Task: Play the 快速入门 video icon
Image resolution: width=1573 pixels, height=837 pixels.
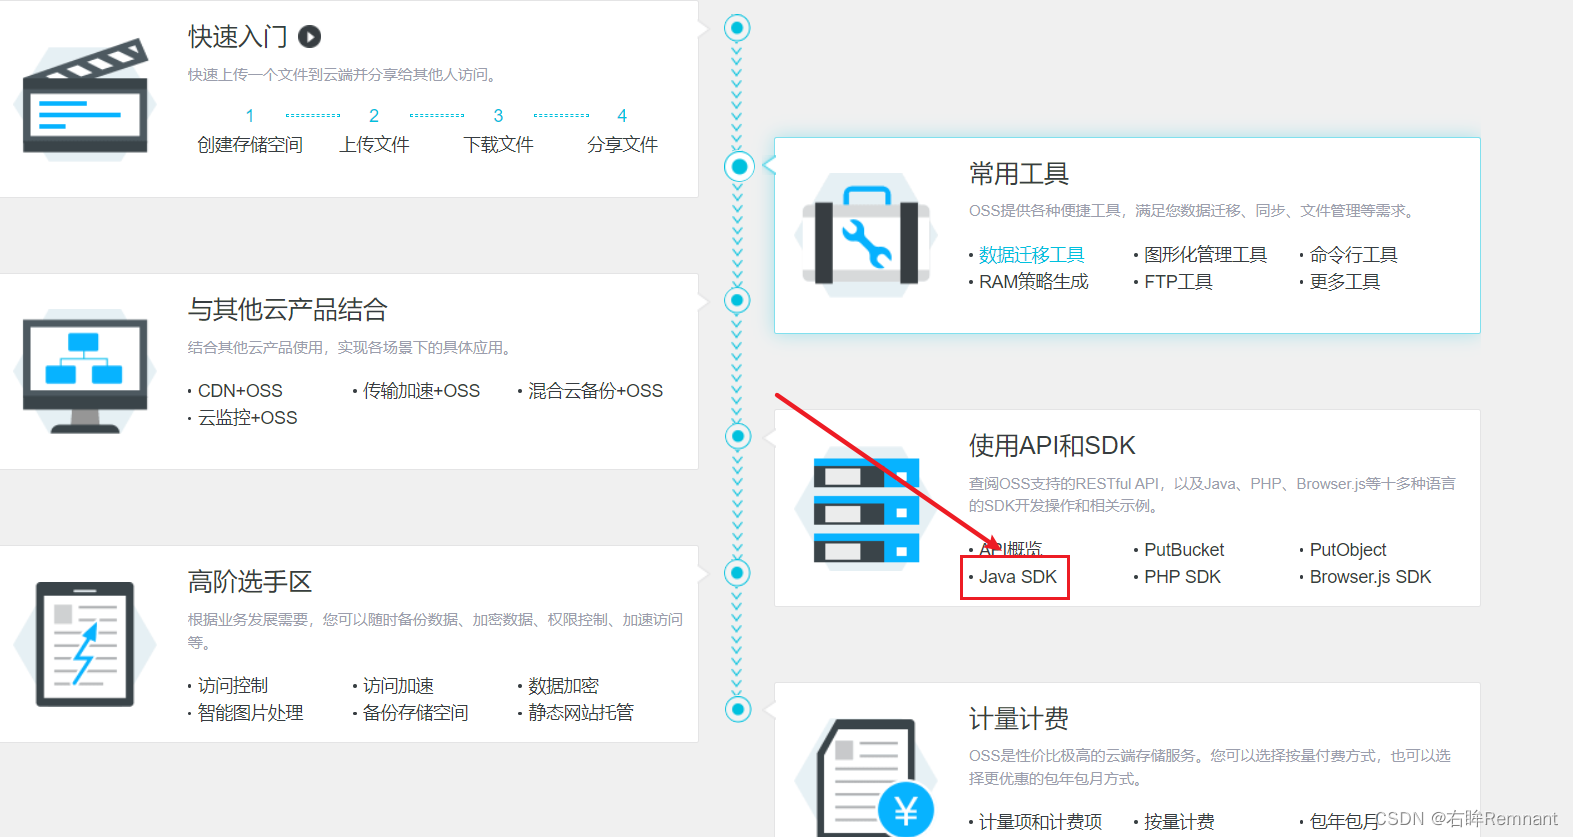Action: point(310,37)
